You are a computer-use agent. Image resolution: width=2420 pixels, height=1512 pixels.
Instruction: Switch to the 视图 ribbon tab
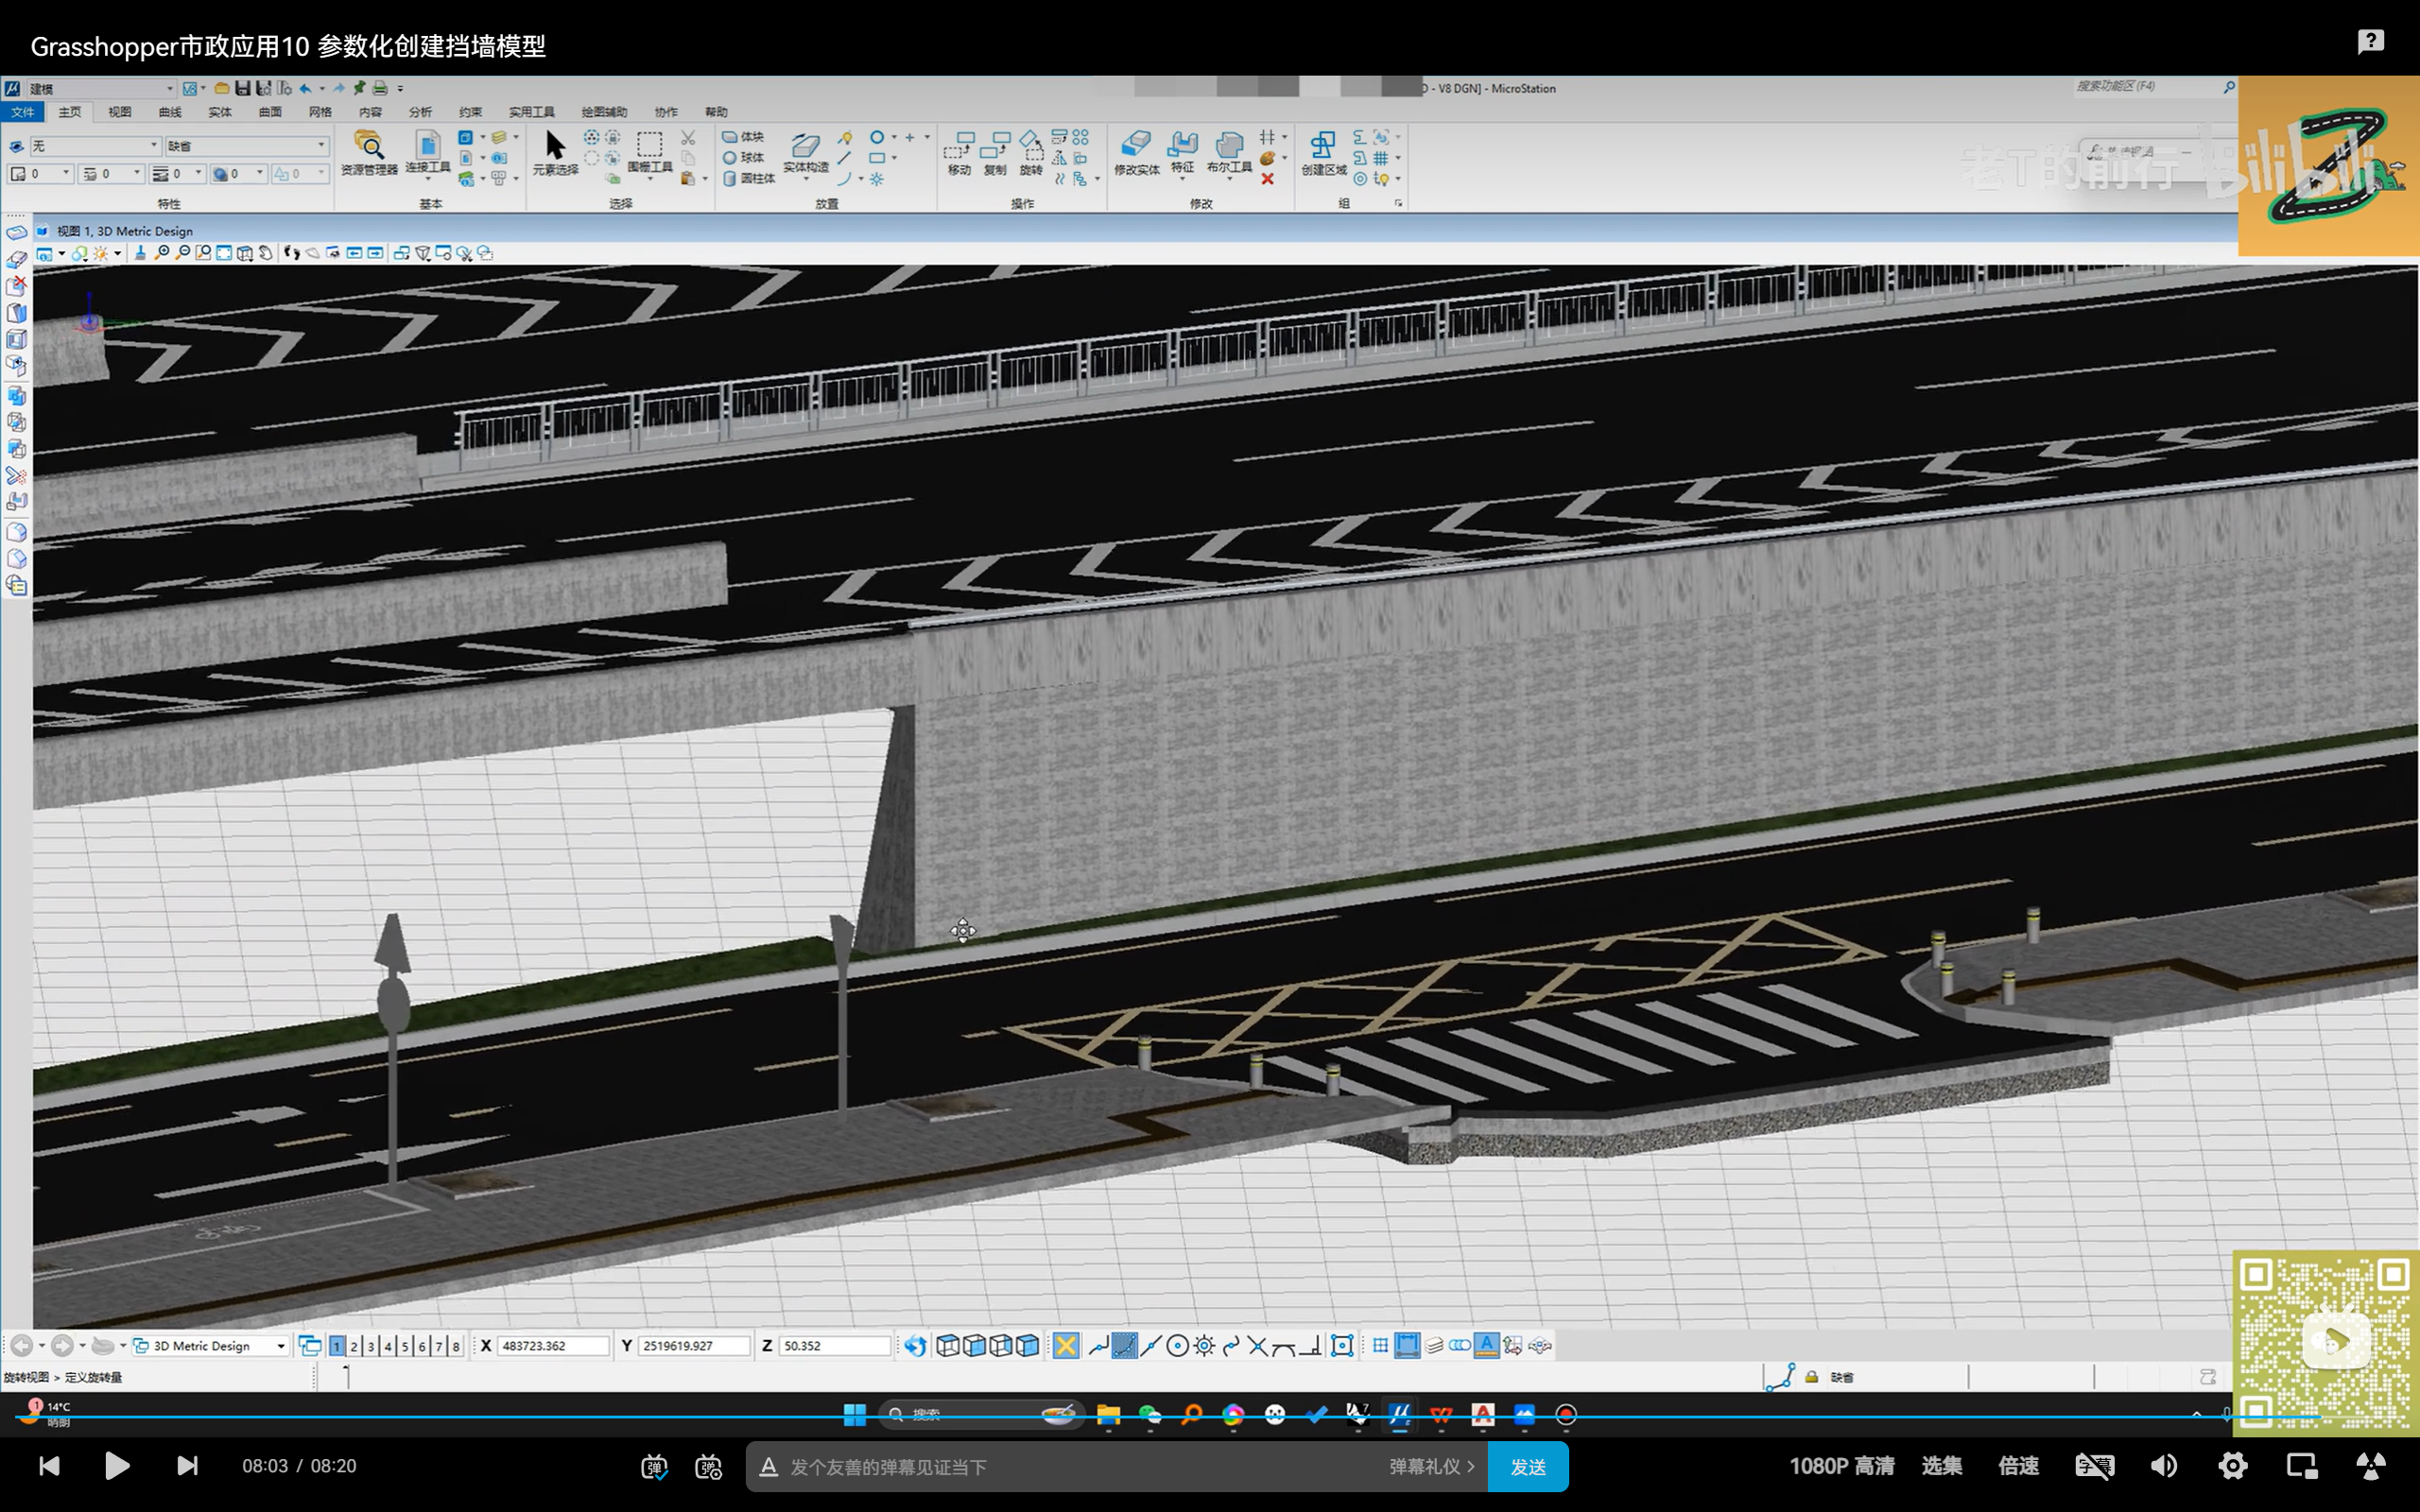[120, 112]
